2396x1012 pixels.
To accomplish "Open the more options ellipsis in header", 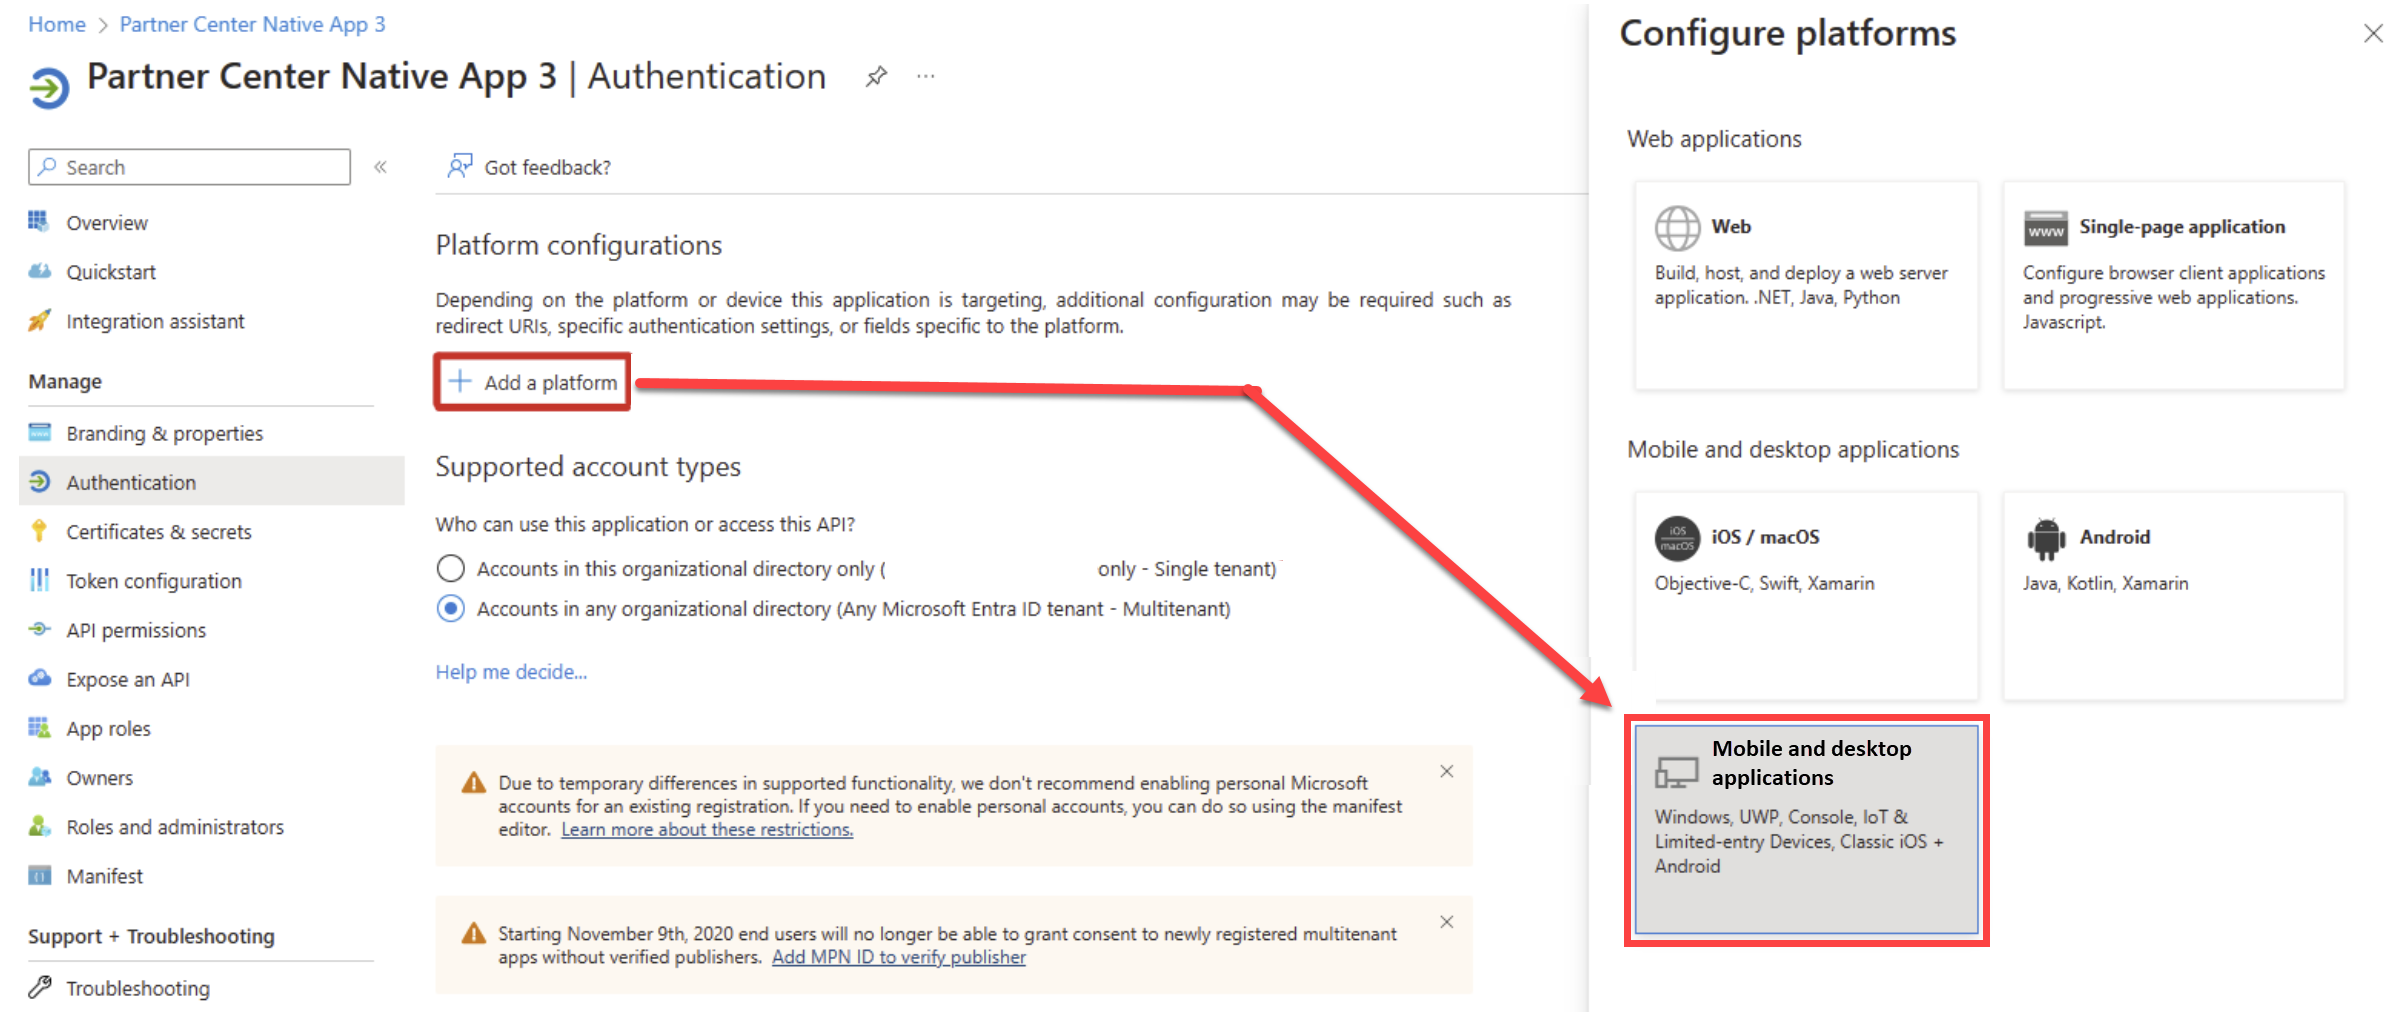I will 926,77.
